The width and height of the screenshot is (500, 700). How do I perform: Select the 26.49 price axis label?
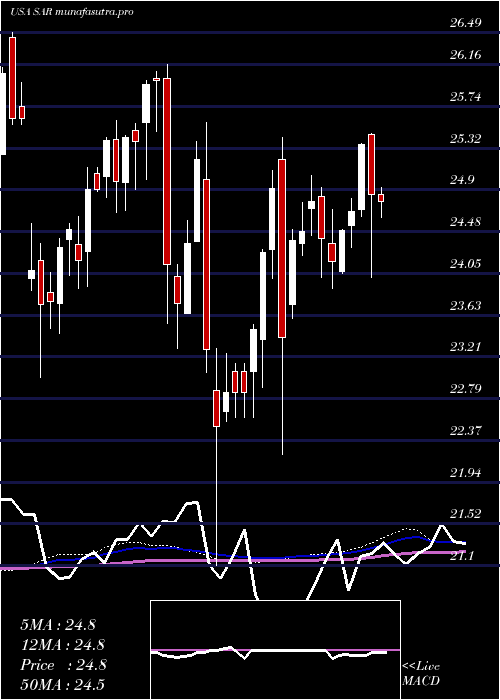click(x=465, y=22)
